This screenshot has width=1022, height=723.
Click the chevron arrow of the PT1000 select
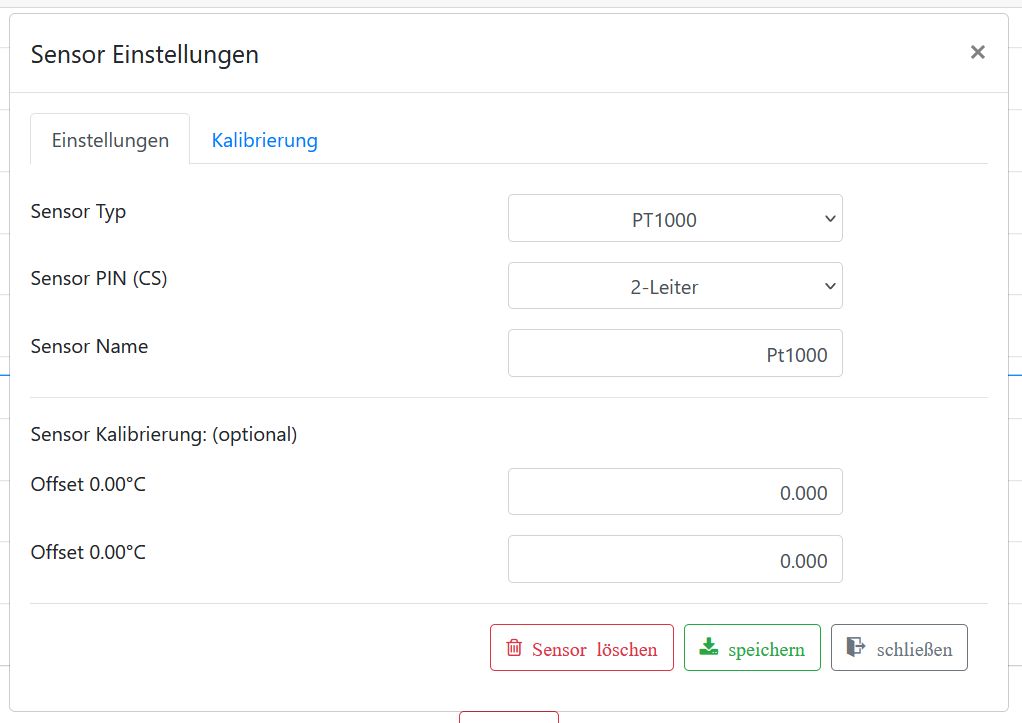(x=829, y=219)
